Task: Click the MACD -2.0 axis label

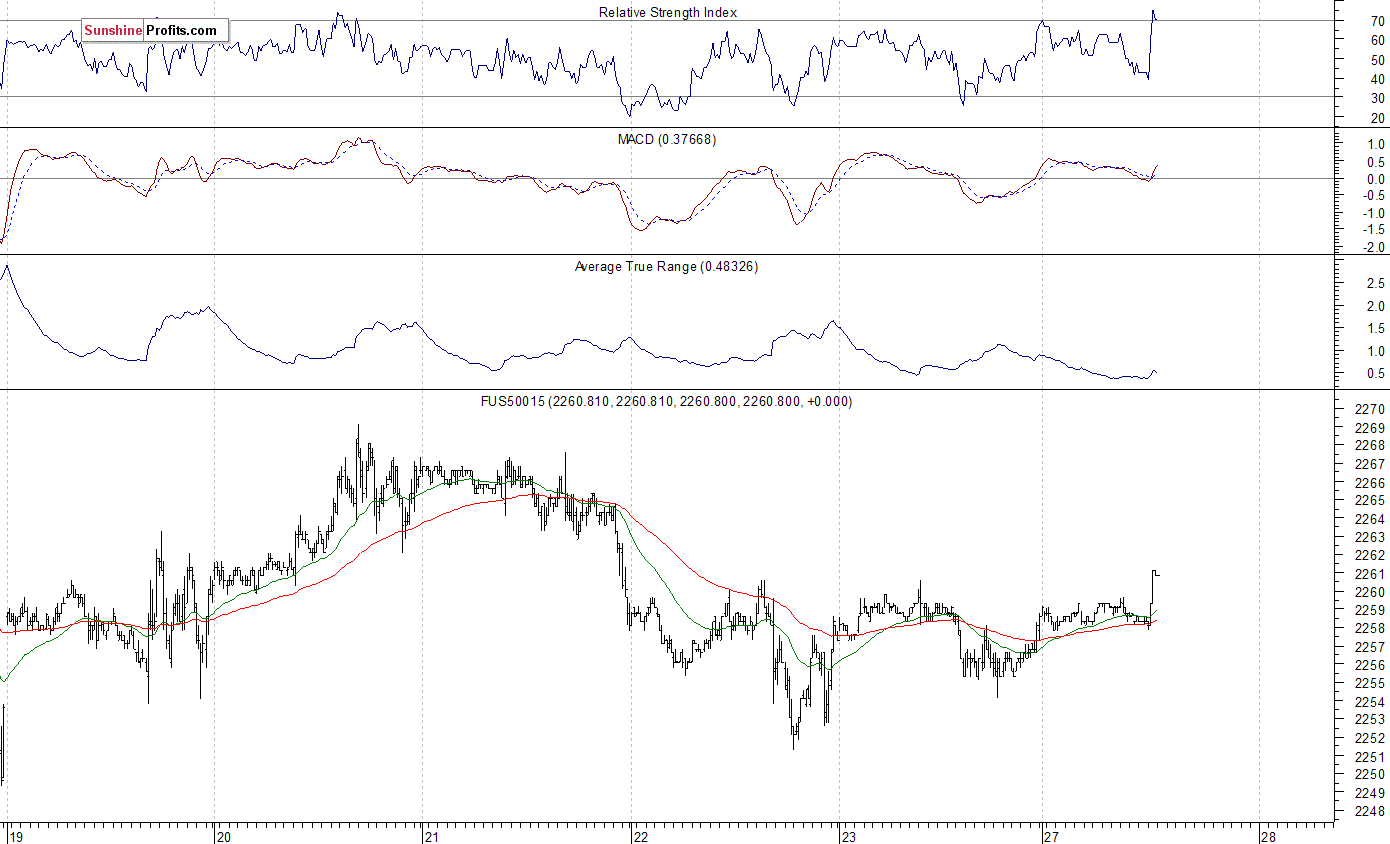Action: click(x=1373, y=247)
